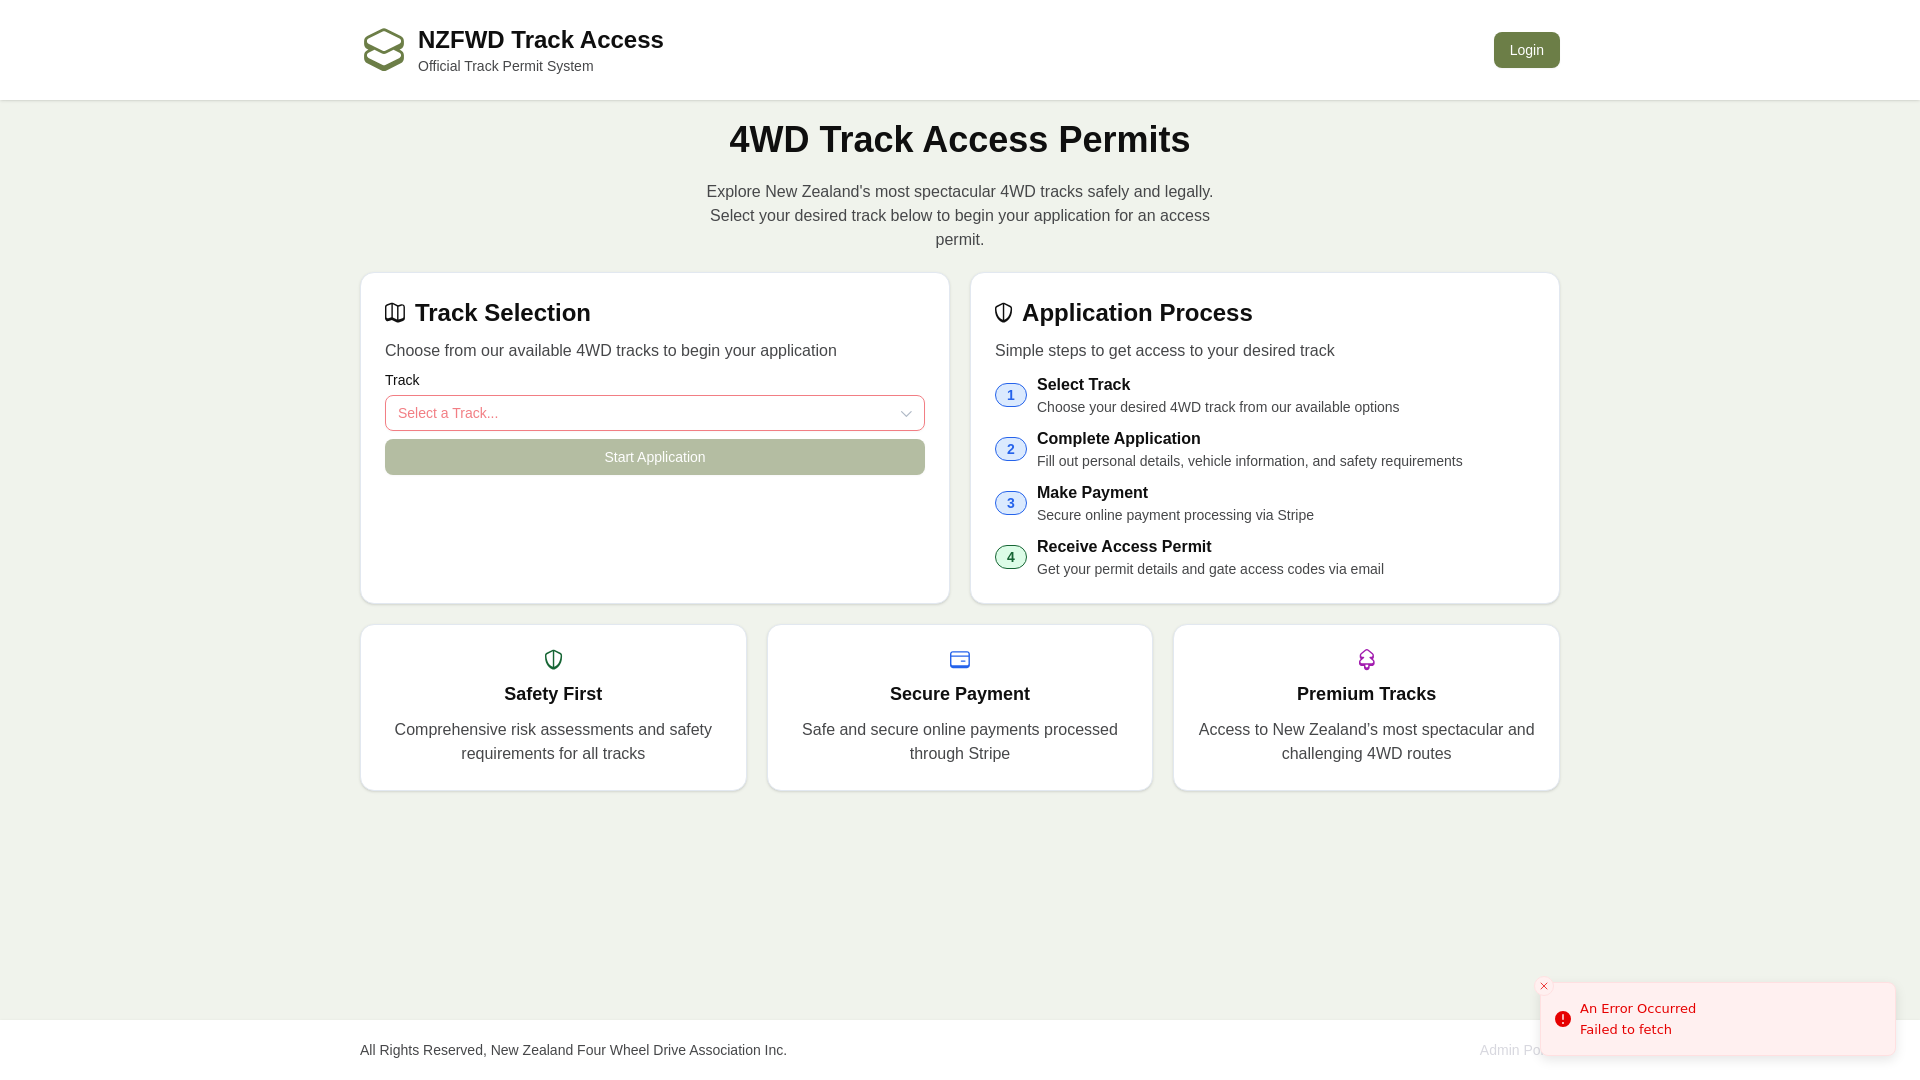The image size is (1920, 1080).
Task: Click the Track field label
Action: tap(402, 380)
